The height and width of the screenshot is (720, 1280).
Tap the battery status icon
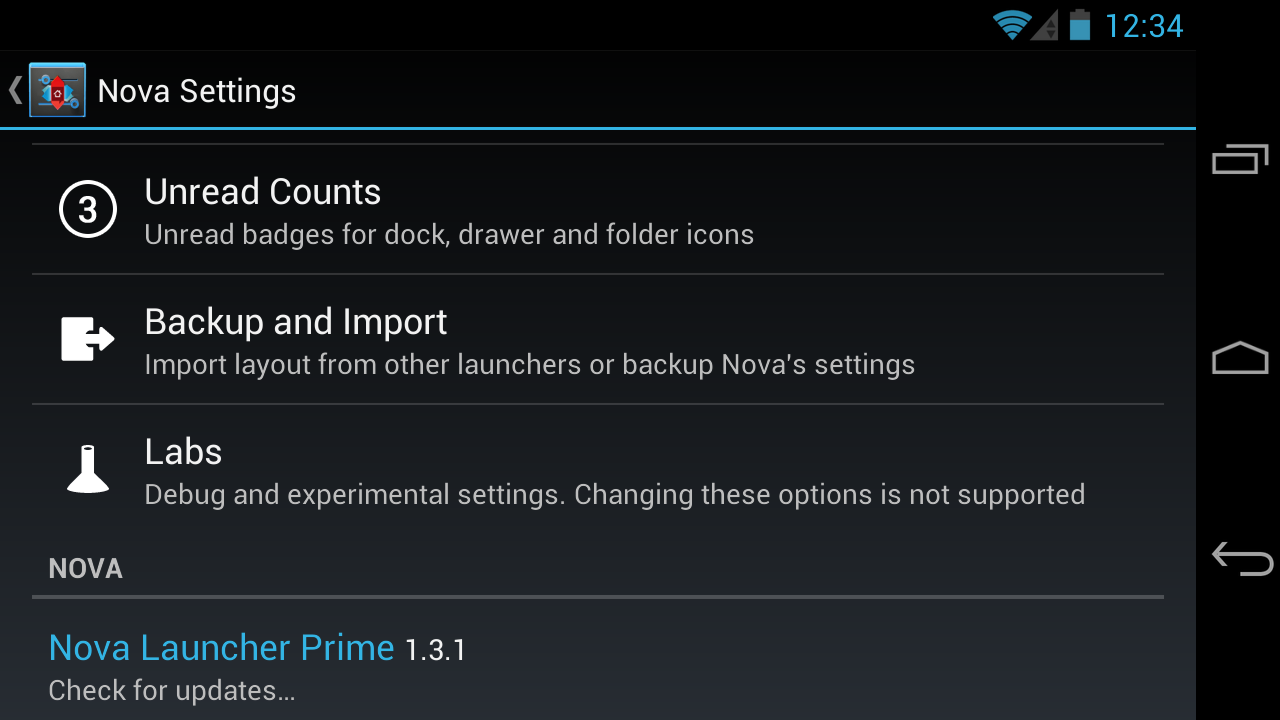pyautogui.click(x=1079, y=25)
